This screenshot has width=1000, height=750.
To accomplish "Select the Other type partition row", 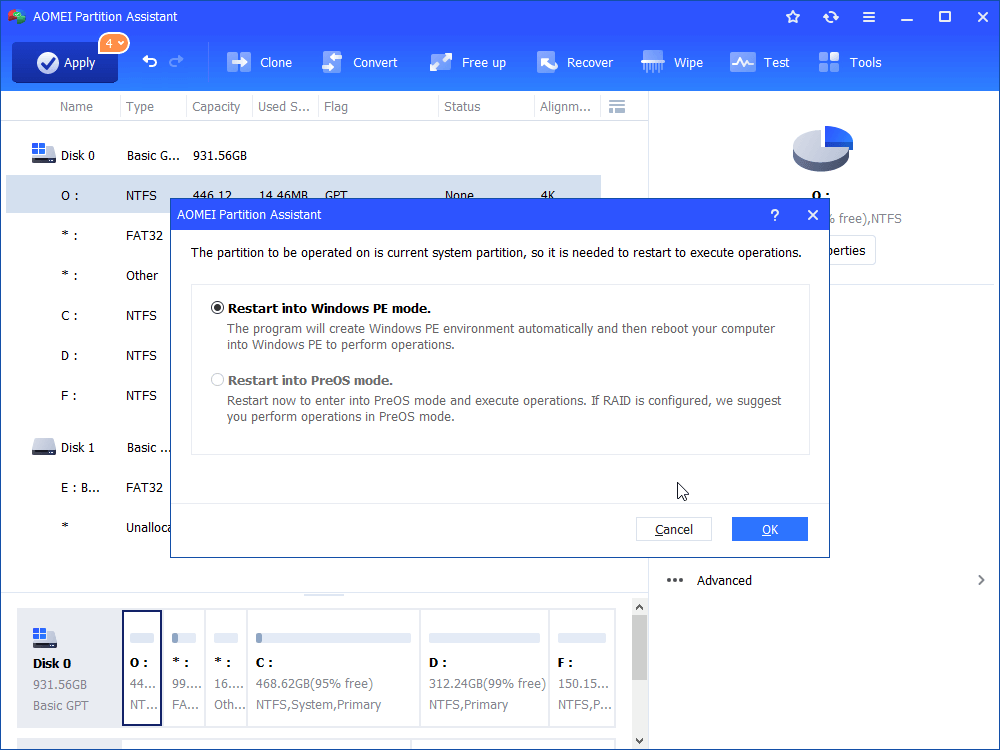I will [x=88, y=276].
